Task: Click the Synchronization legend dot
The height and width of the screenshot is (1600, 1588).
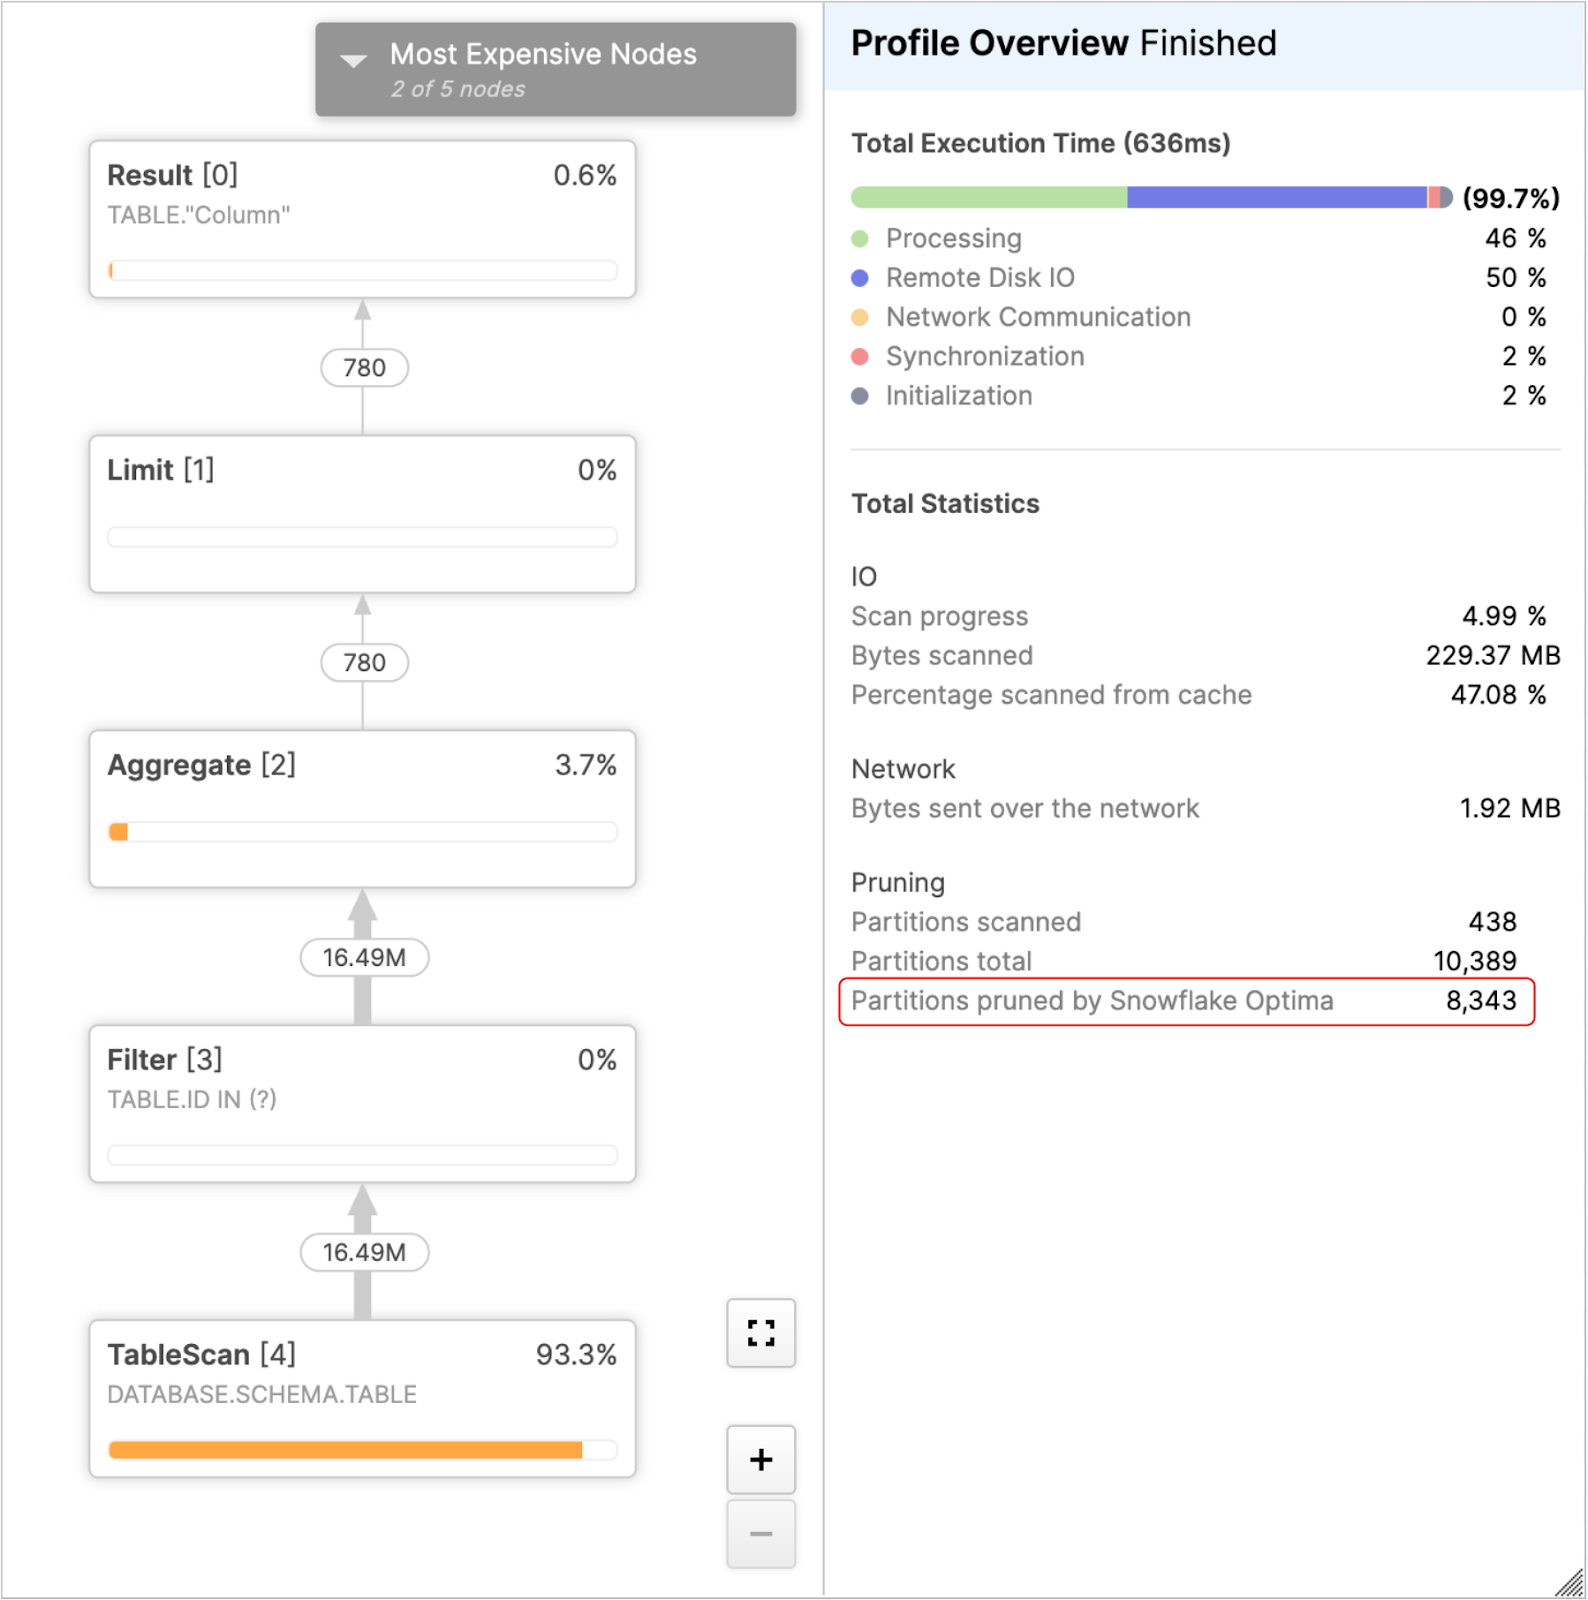Action: coord(859,356)
